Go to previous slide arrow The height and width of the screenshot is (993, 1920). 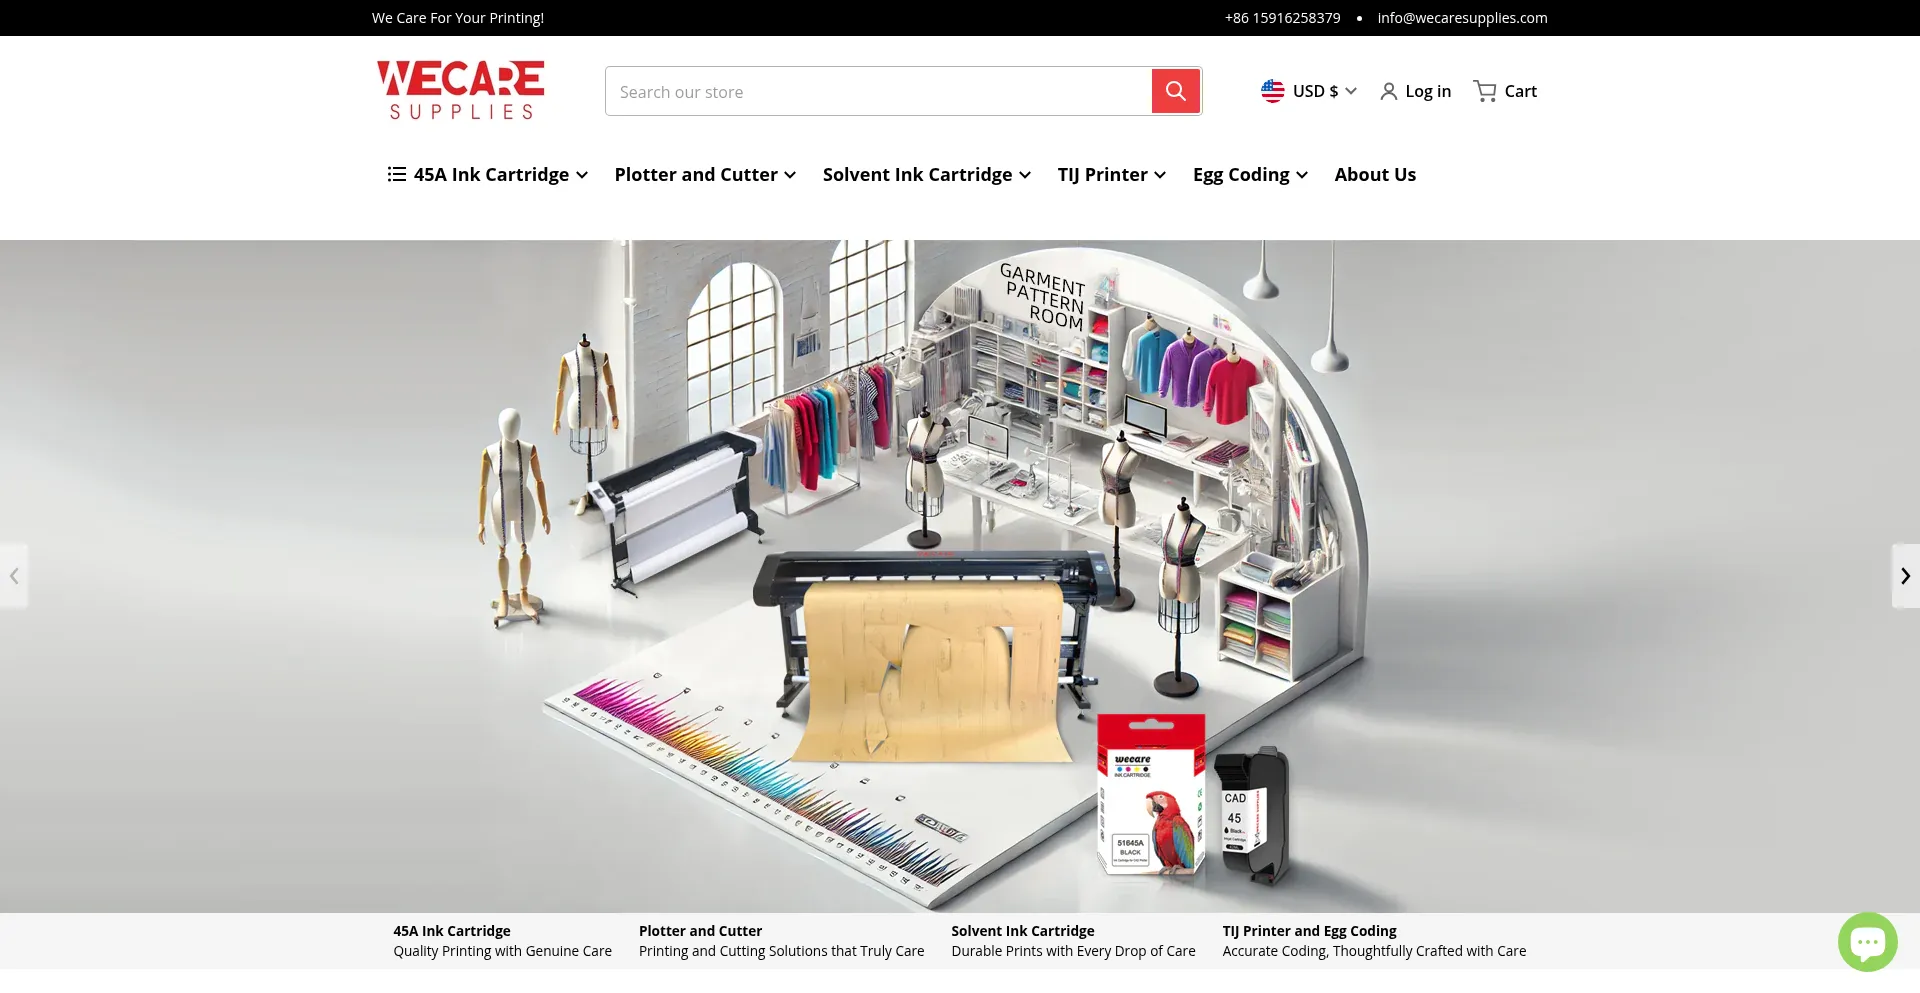14,576
